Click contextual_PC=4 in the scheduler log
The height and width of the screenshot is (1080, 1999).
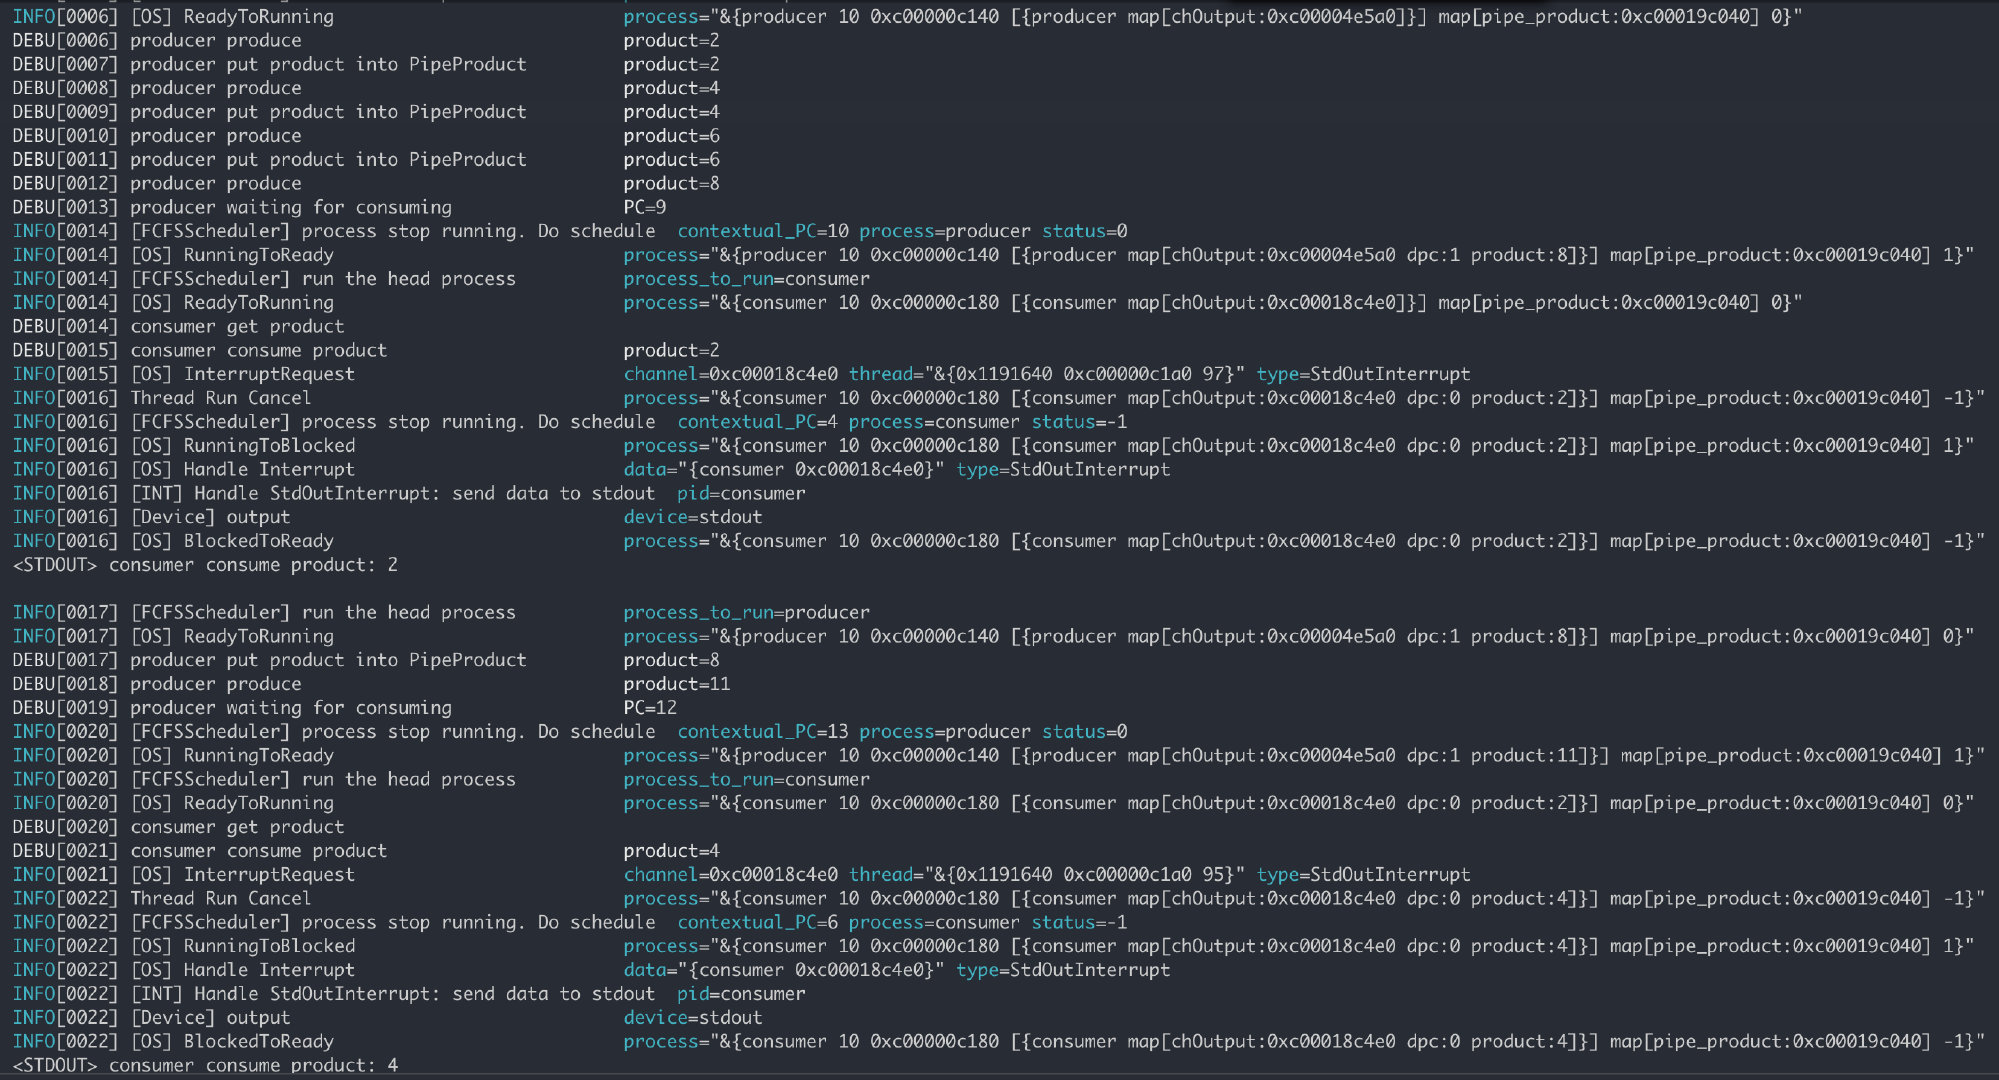(x=757, y=422)
